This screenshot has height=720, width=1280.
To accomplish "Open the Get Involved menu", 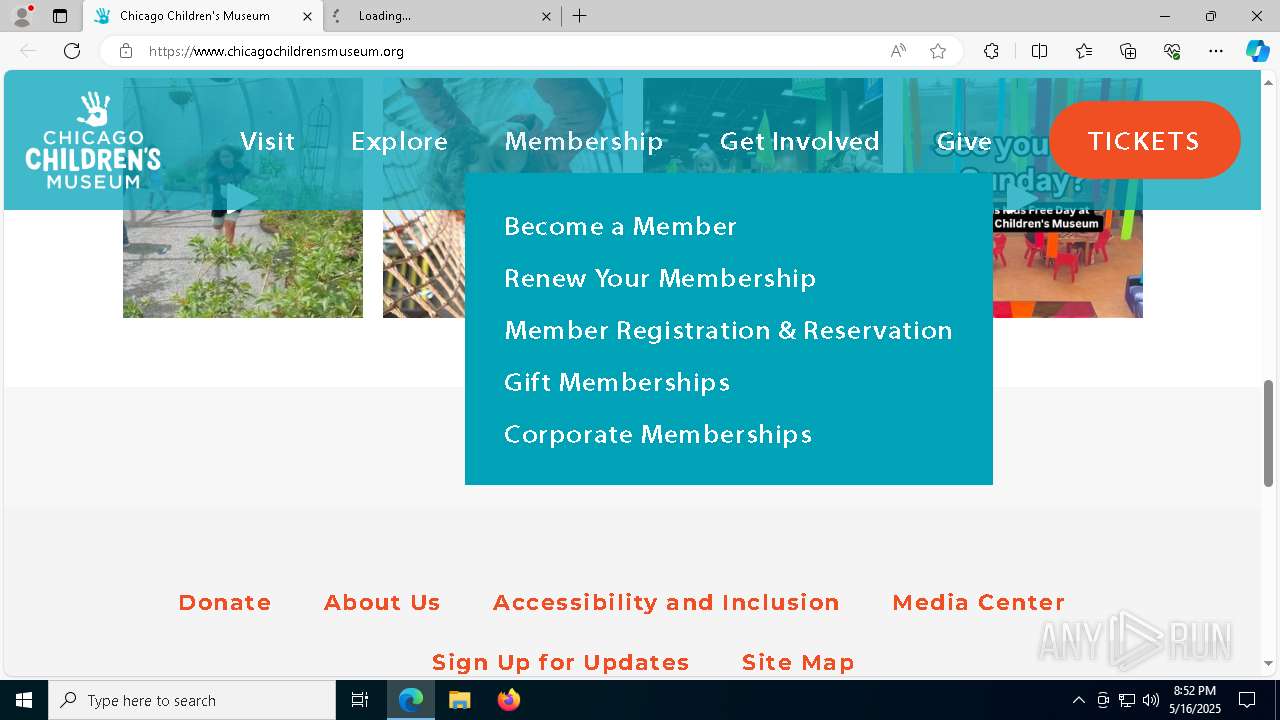I will [800, 141].
